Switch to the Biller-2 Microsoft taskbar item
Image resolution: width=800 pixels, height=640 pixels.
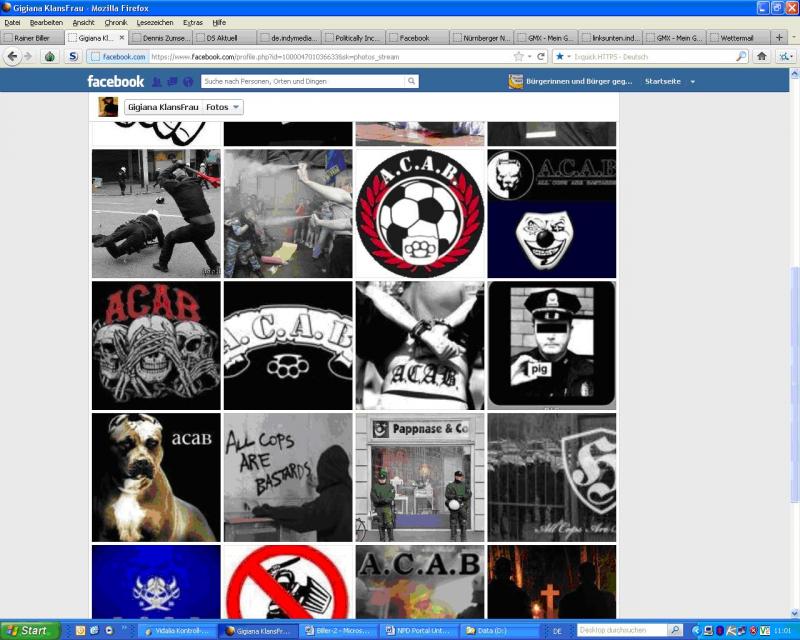[x=338, y=631]
